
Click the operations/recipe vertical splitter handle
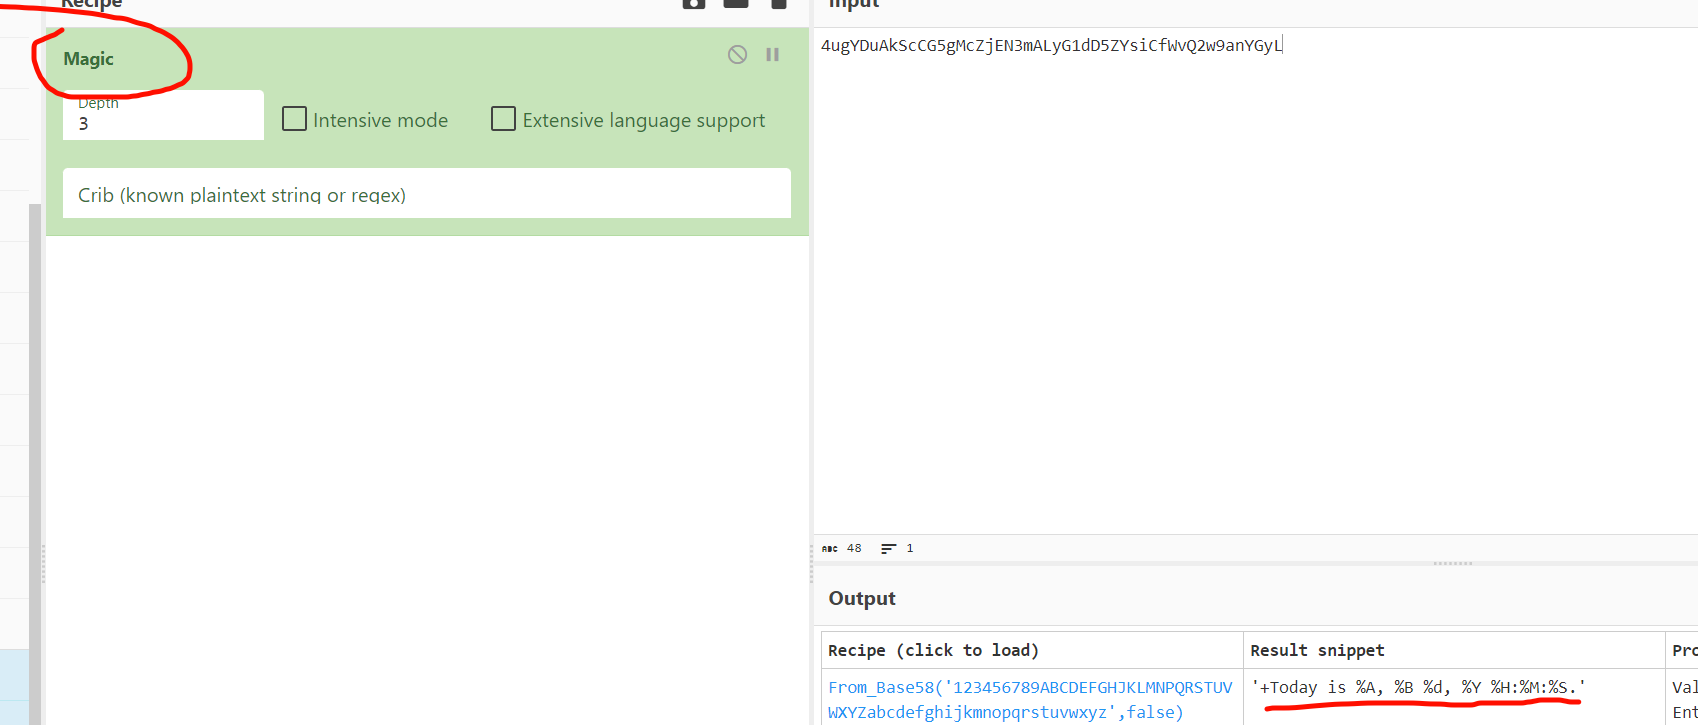(x=43, y=565)
